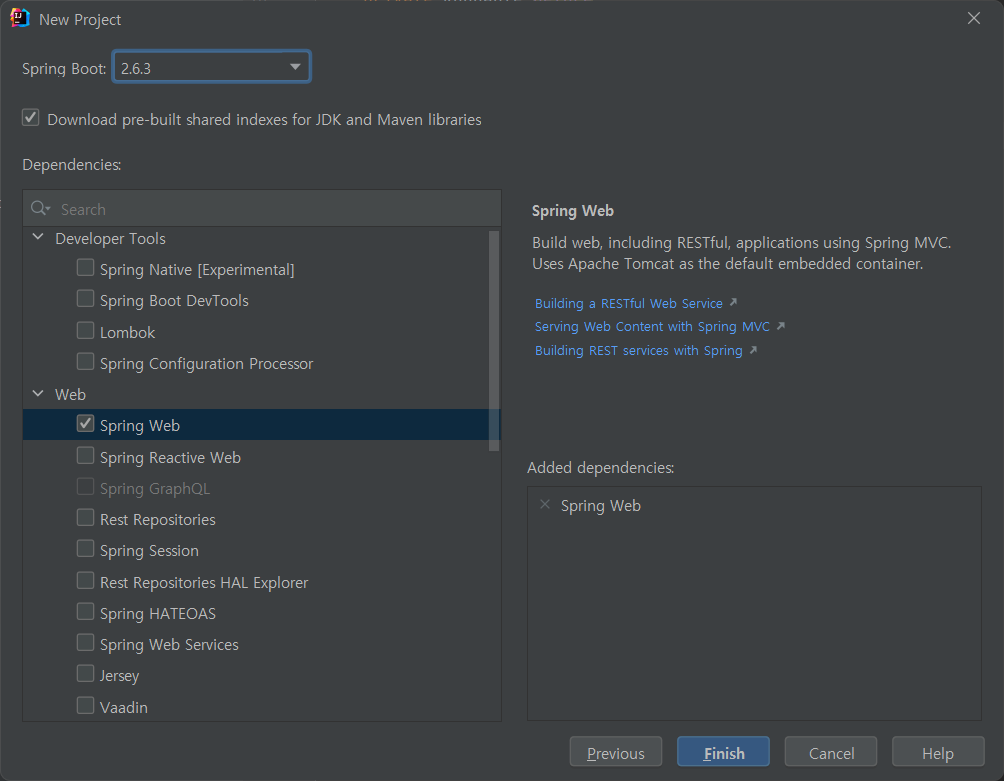Select the Lombok row label

(x=127, y=332)
